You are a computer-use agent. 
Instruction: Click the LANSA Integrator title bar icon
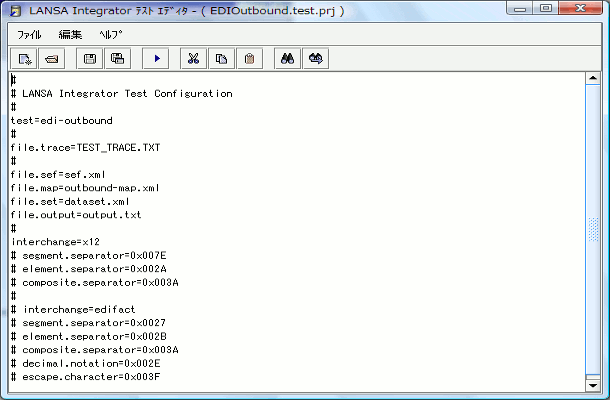coord(16,11)
